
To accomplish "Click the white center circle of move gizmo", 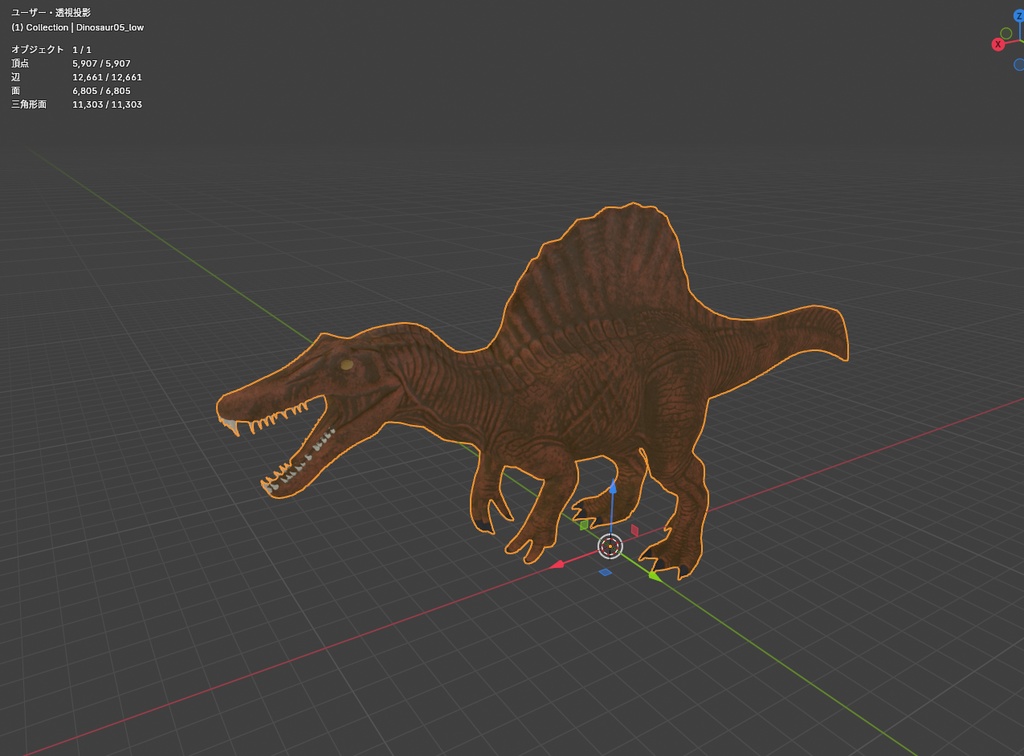I will coord(610,546).
